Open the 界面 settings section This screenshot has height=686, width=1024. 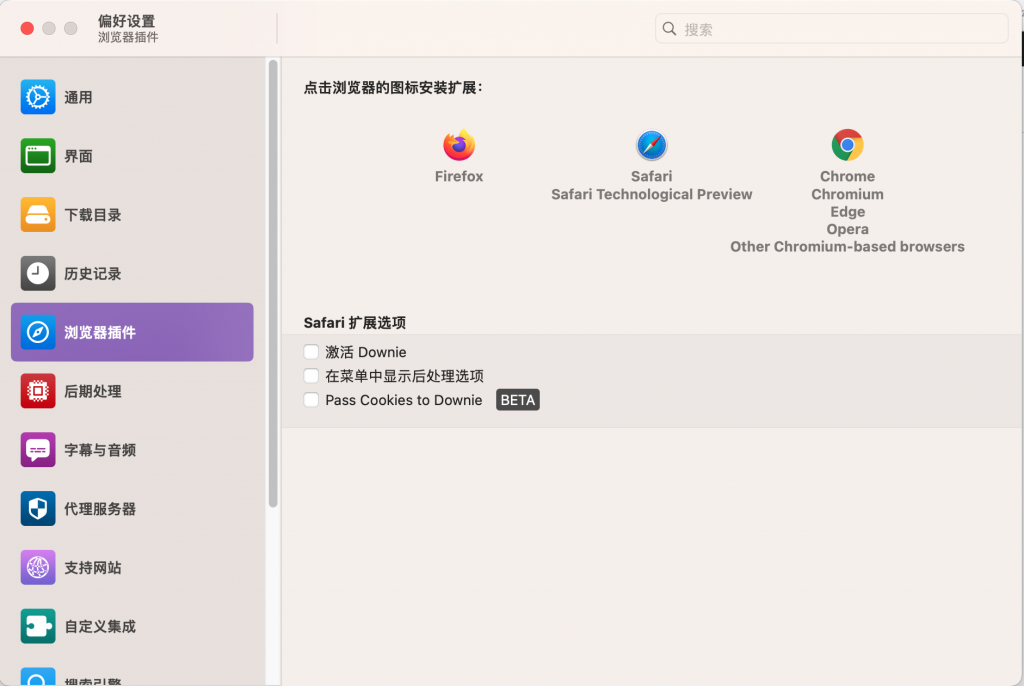point(100,156)
